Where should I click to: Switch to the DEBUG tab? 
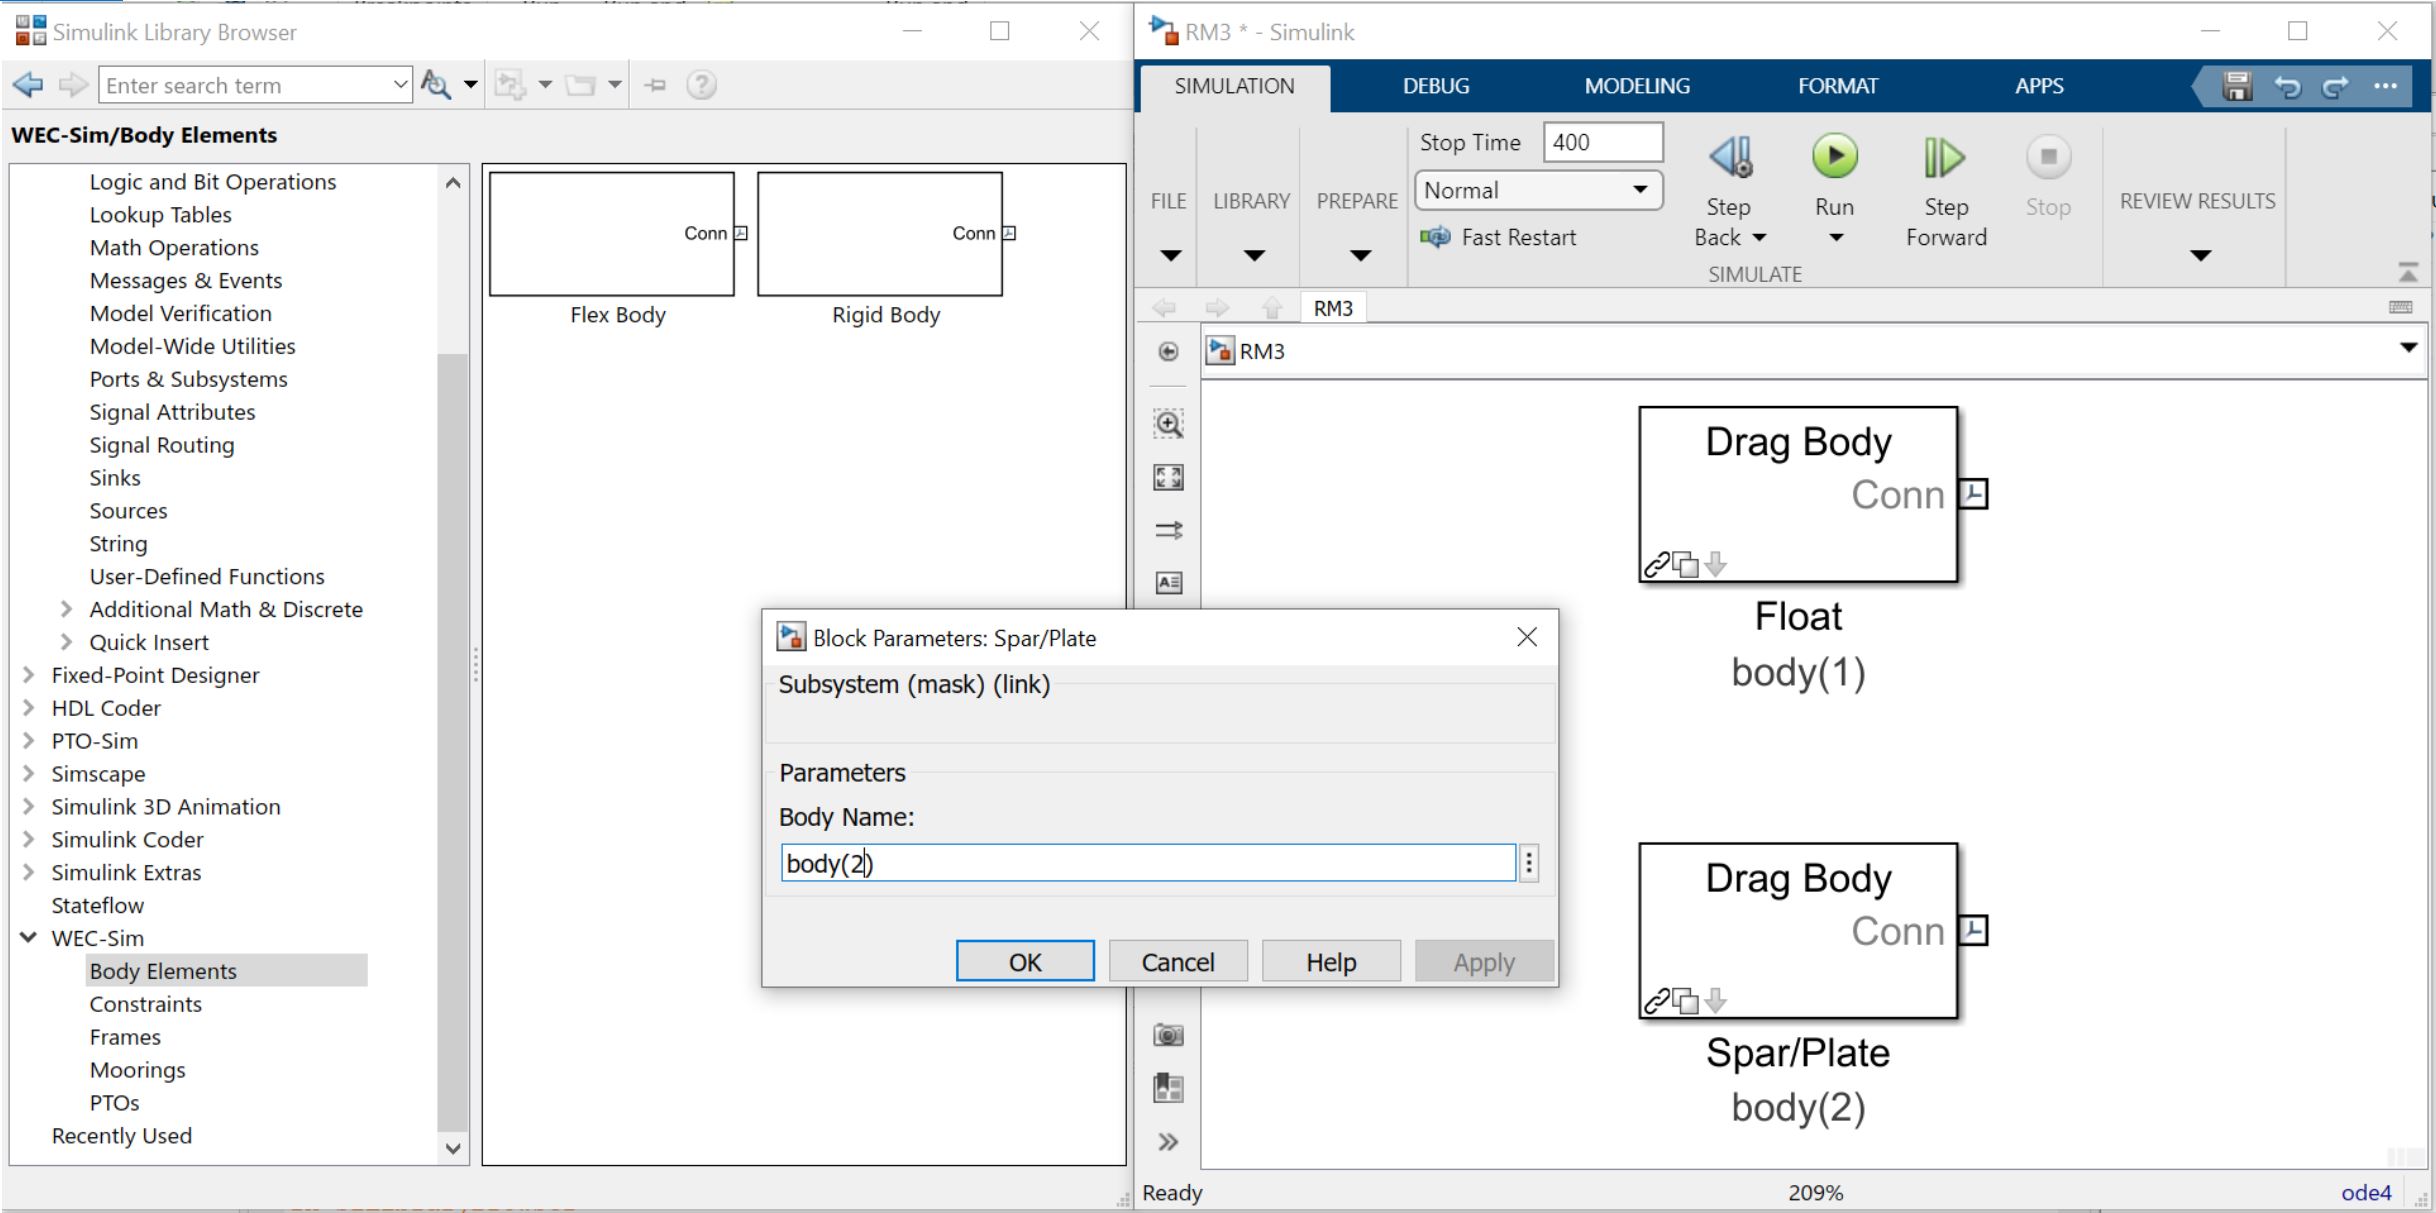pyautogui.click(x=1436, y=87)
